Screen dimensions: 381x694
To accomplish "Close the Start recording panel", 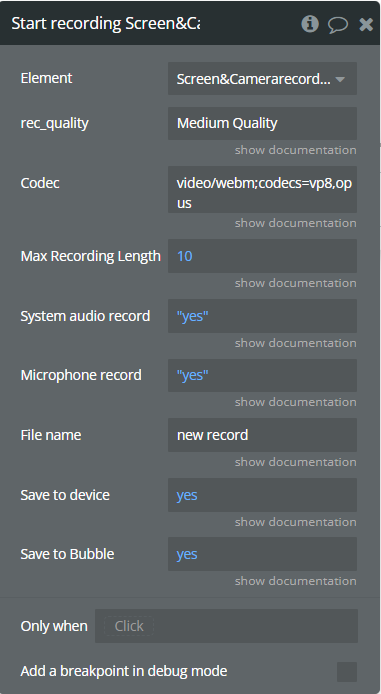I will click(x=366, y=24).
